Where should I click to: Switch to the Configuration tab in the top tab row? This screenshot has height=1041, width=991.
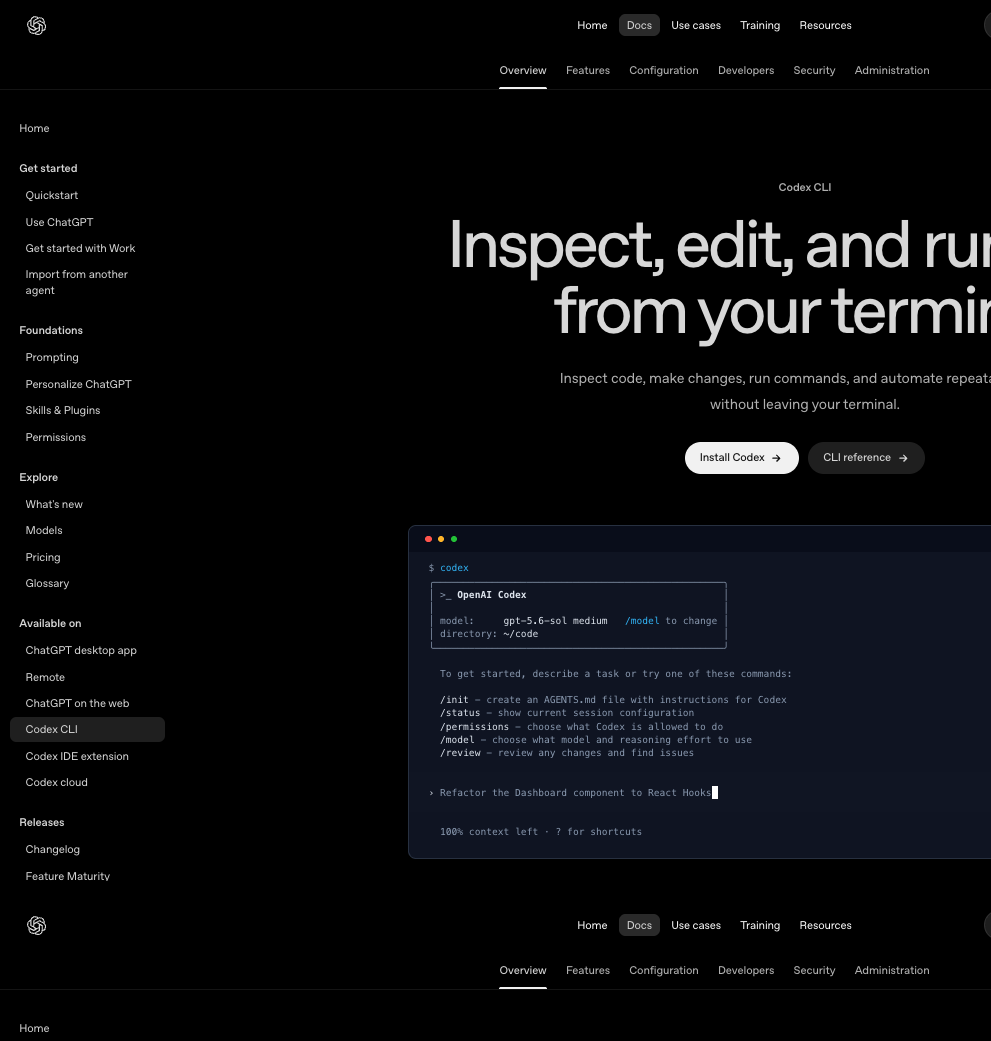(x=664, y=70)
